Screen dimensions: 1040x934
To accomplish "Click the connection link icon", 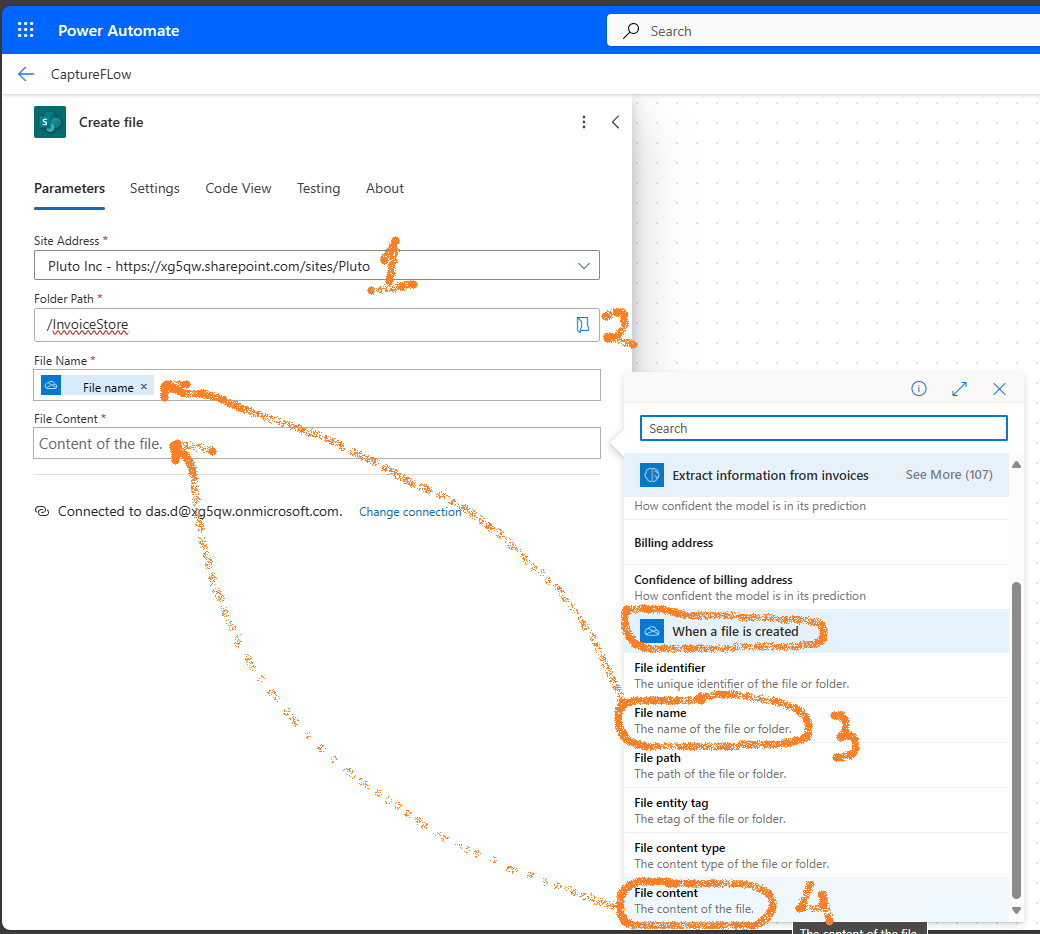I will tap(42, 511).
